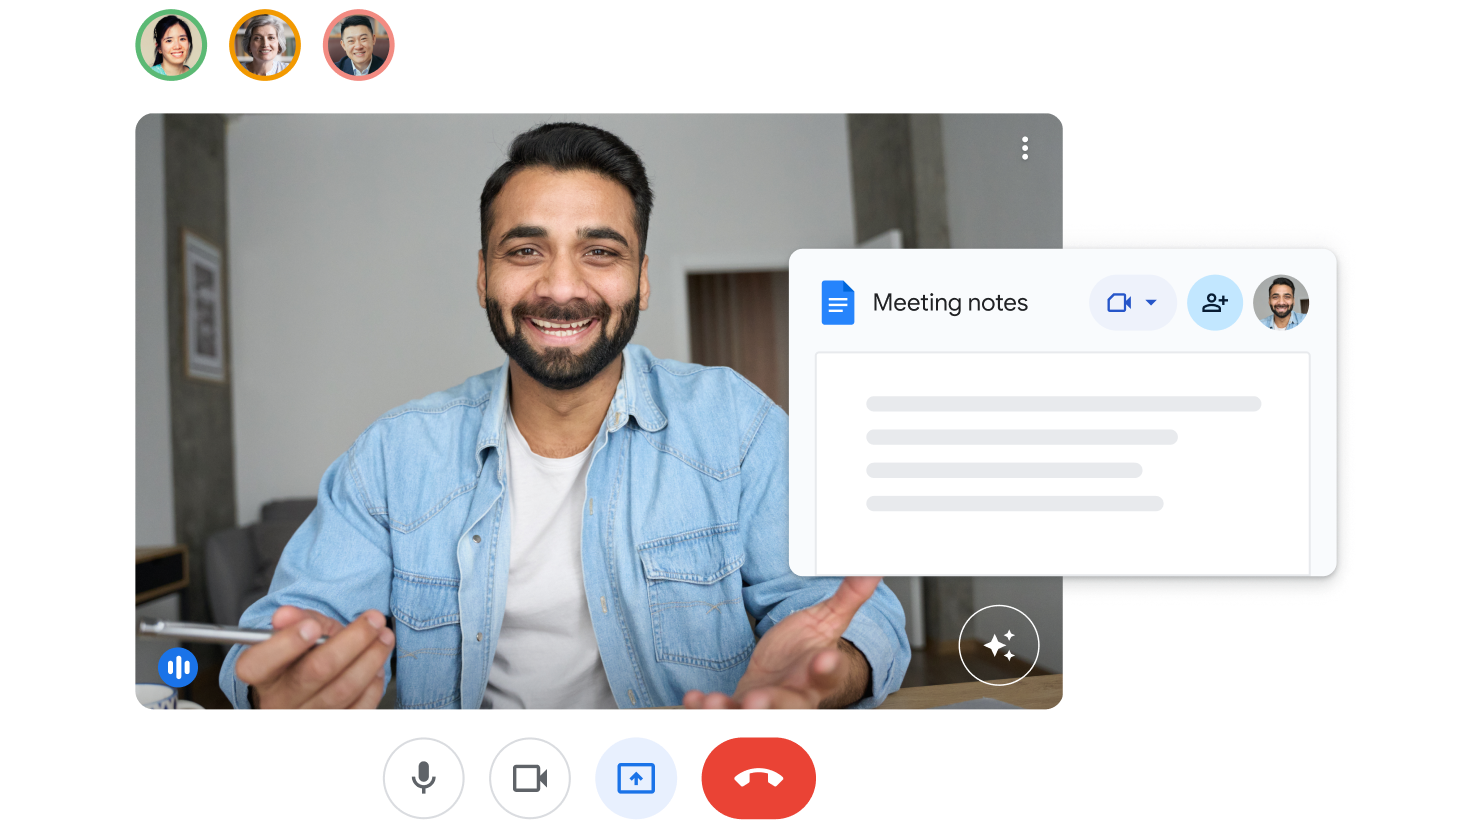Mute the microphone
This screenshot has height=829, width=1472.
coord(423,778)
